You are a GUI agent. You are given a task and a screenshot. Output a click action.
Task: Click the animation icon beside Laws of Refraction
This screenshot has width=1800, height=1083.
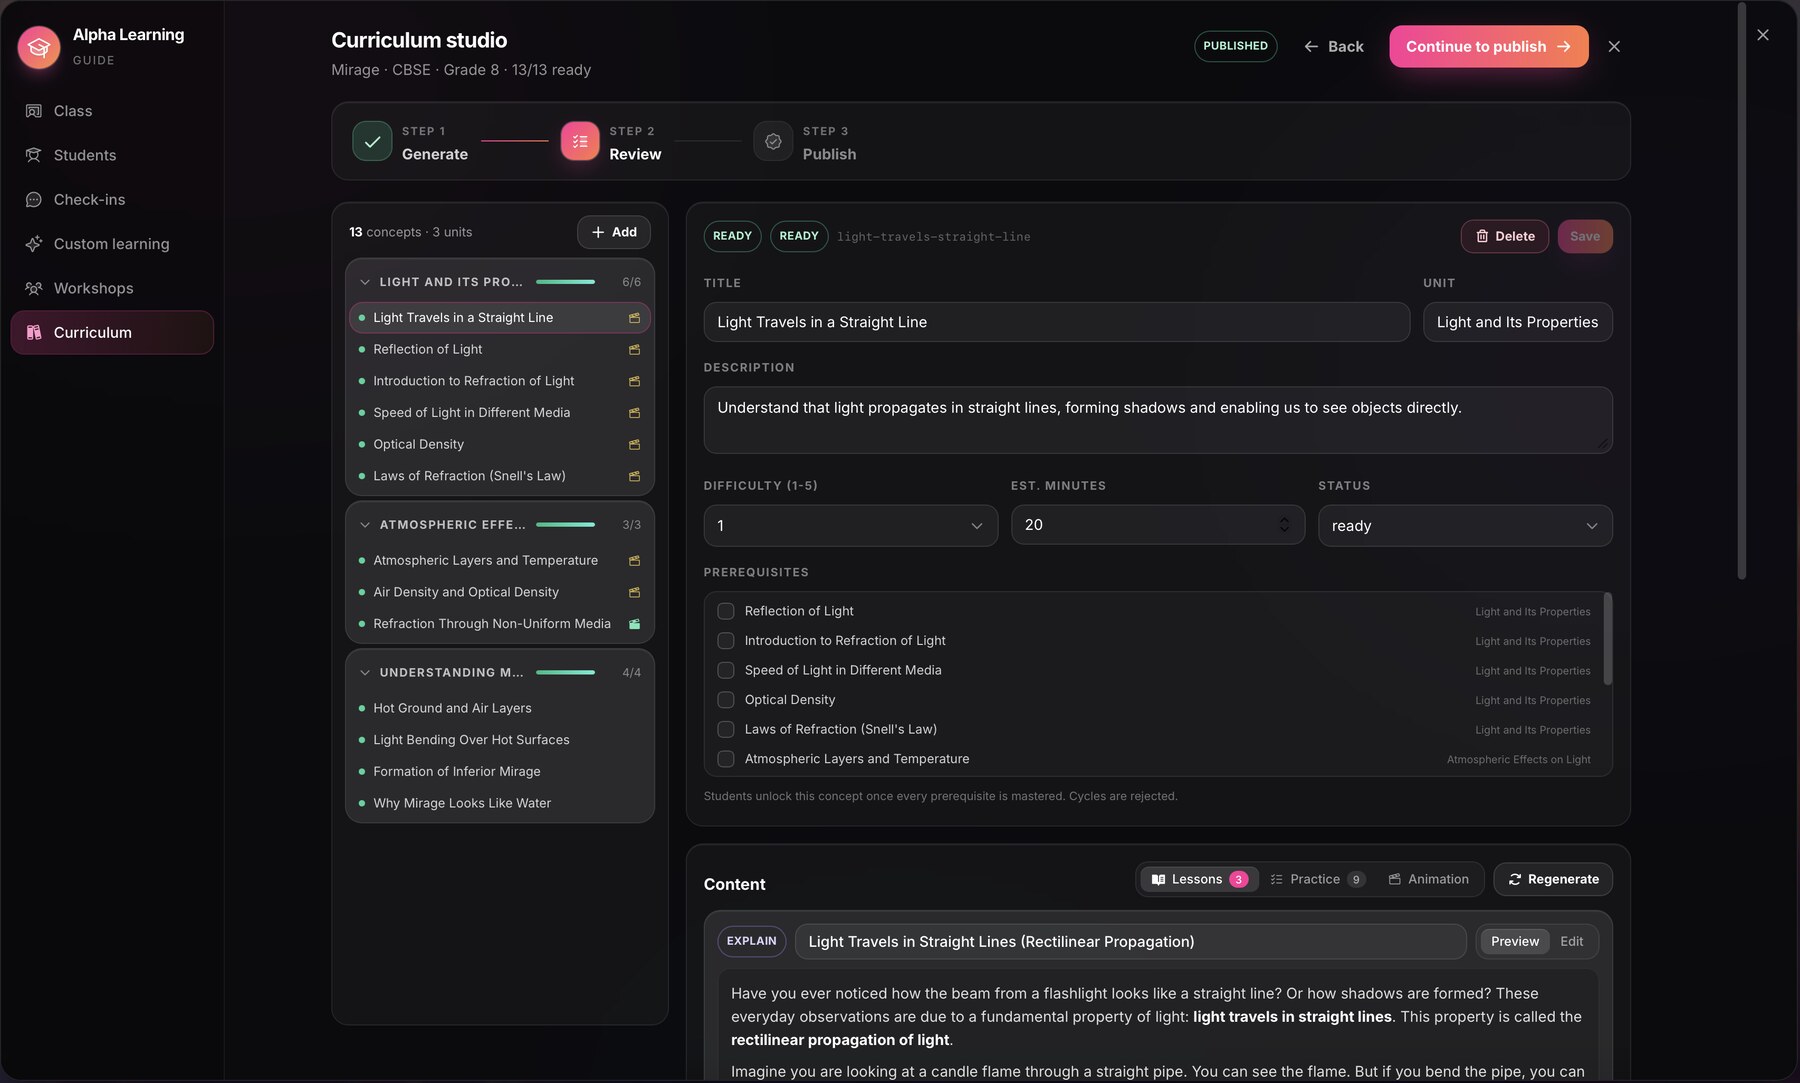[634, 476]
